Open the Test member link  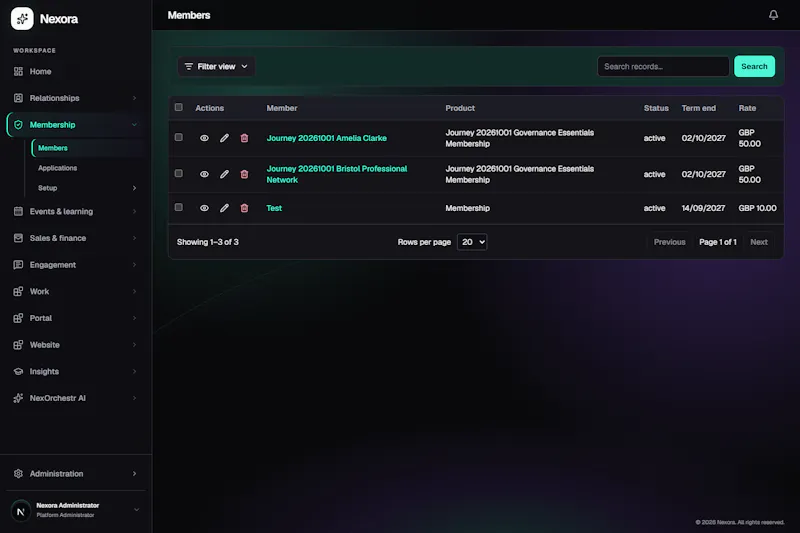274,208
